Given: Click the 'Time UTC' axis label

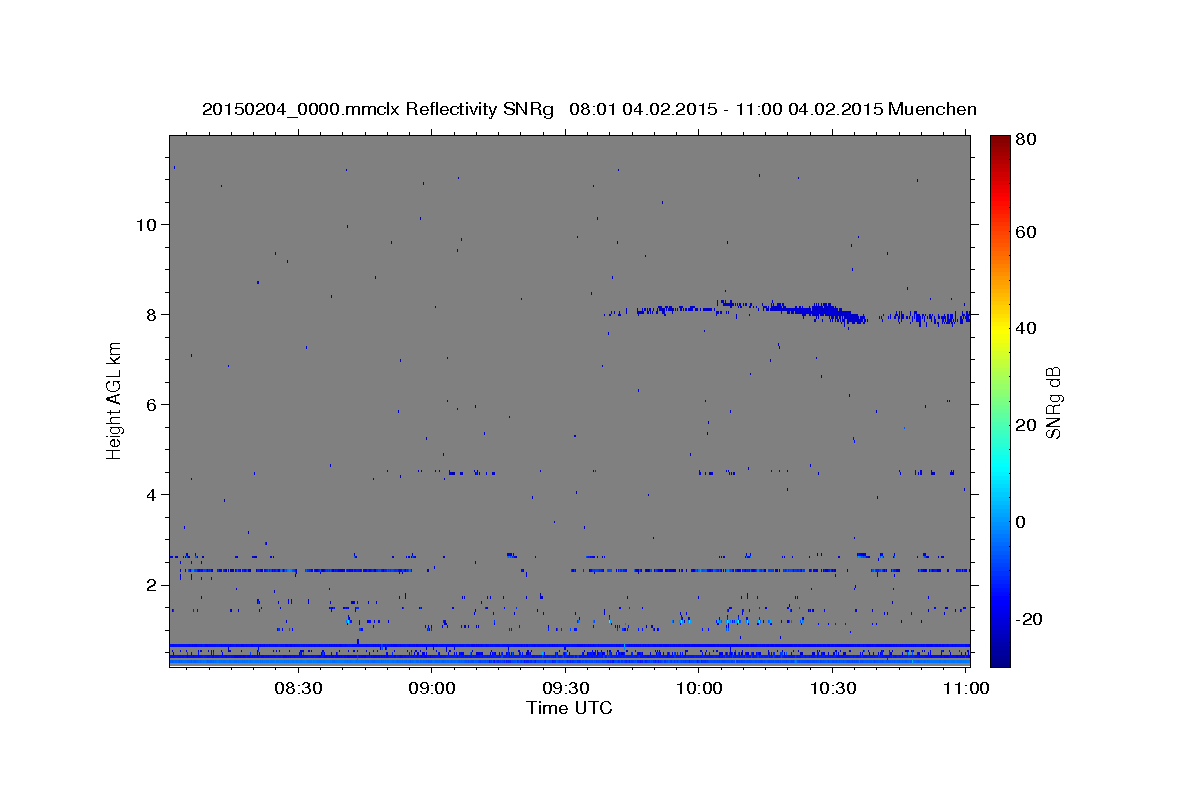Looking at the screenshot, I should pyautogui.click(x=569, y=708).
